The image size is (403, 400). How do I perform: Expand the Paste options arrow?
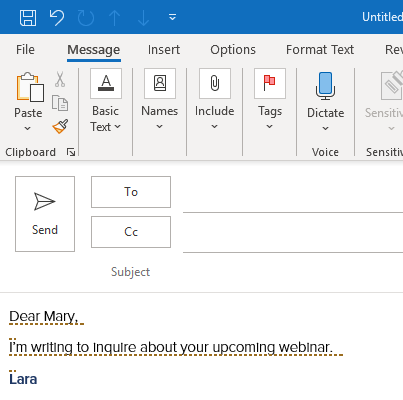coord(28,128)
